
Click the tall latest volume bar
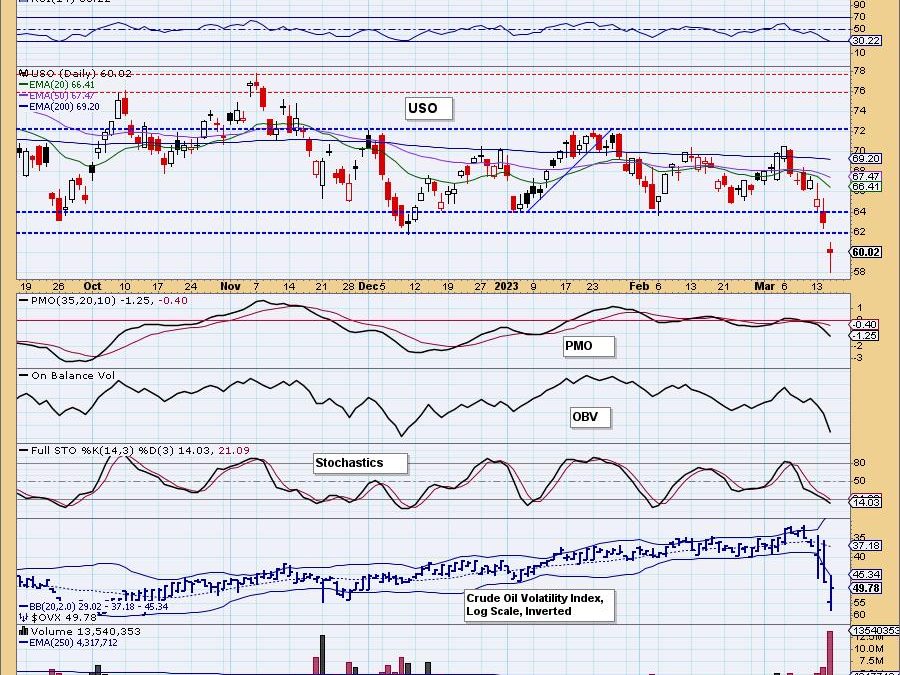[829, 653]
